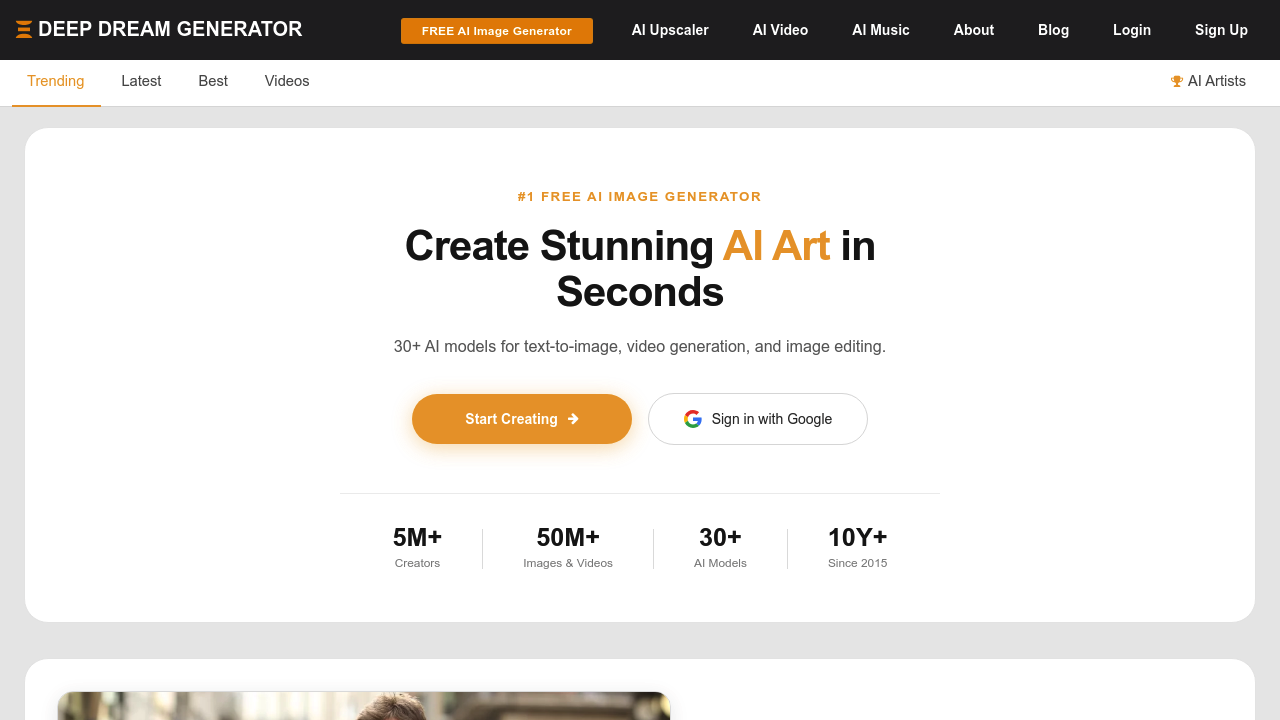Click the Login link

(1132, 30)
